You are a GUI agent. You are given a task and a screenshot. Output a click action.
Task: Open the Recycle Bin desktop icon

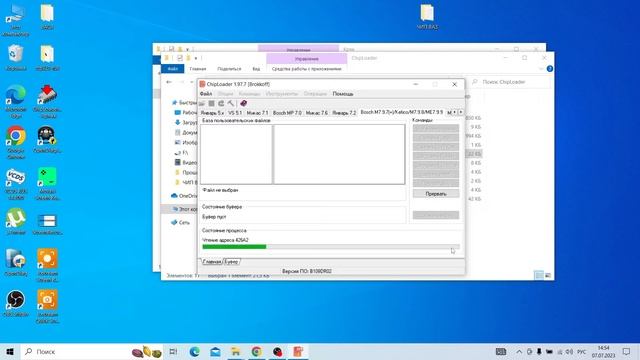point(16,58)
